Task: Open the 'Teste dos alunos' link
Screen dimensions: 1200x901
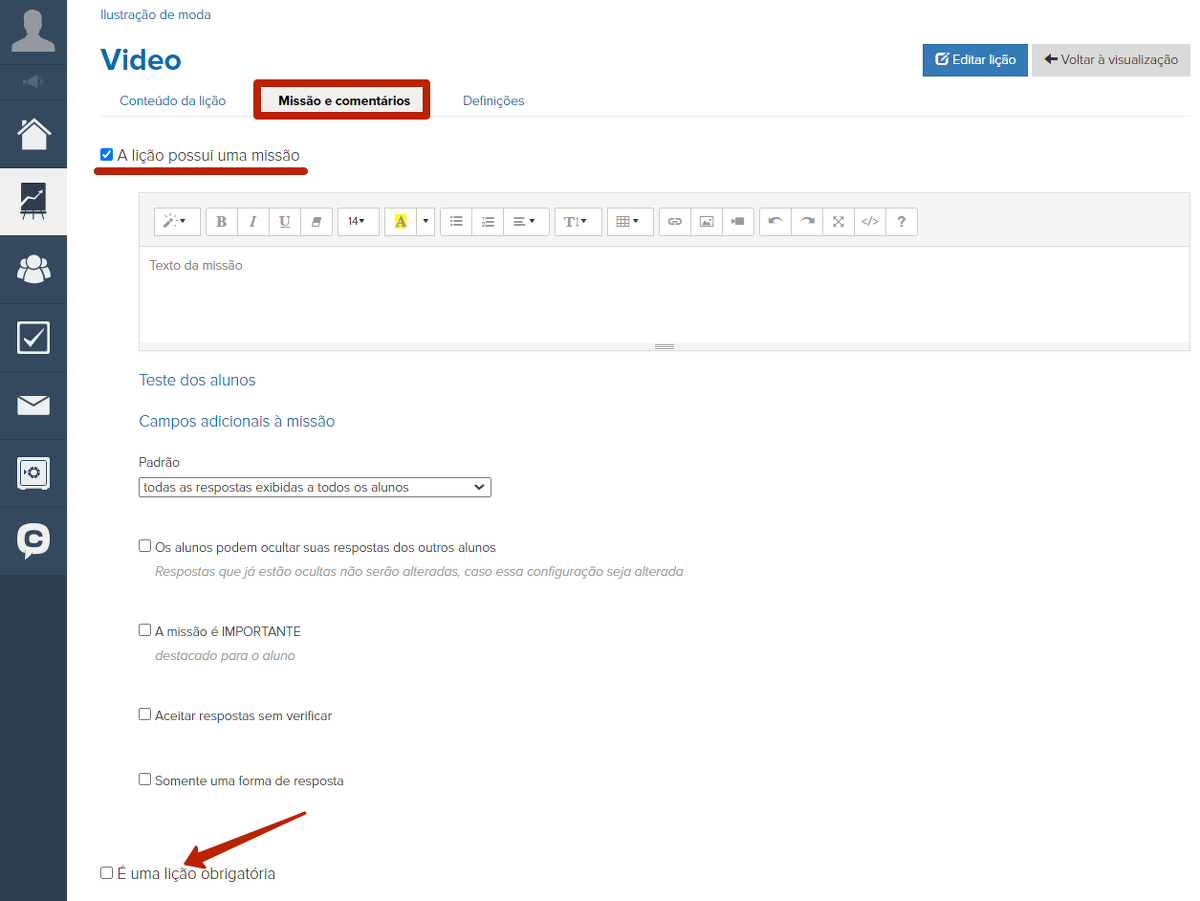Action: click(x=197, y=380)
